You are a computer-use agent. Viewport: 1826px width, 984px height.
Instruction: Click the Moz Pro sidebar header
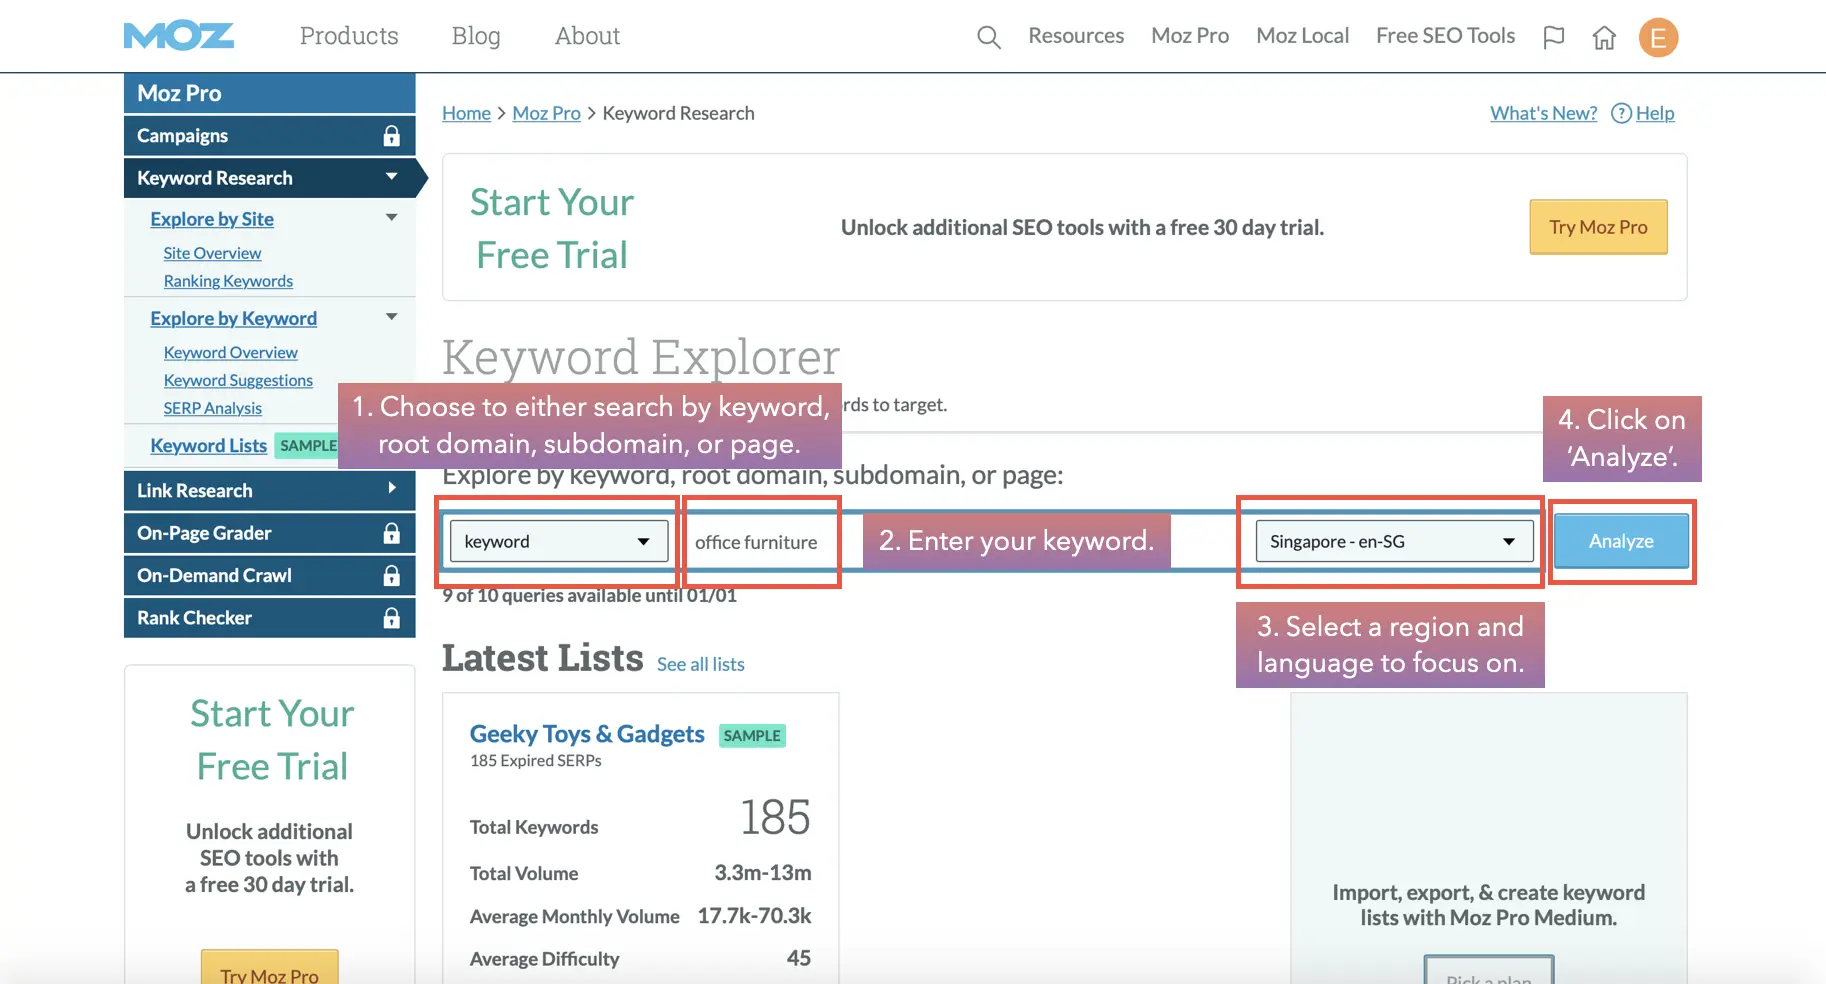pos(270,93)
